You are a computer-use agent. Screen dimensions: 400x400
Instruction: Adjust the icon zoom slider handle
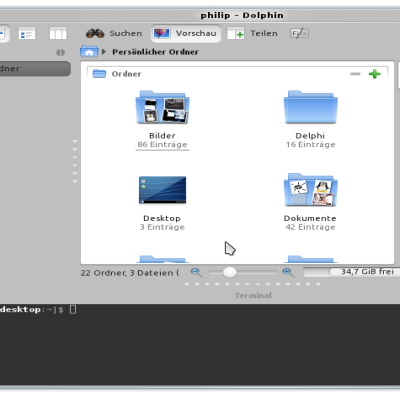(229, 272)
